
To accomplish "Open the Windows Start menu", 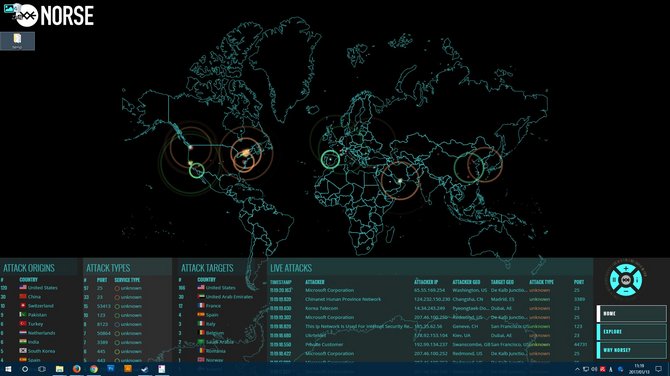I will 8,369.
